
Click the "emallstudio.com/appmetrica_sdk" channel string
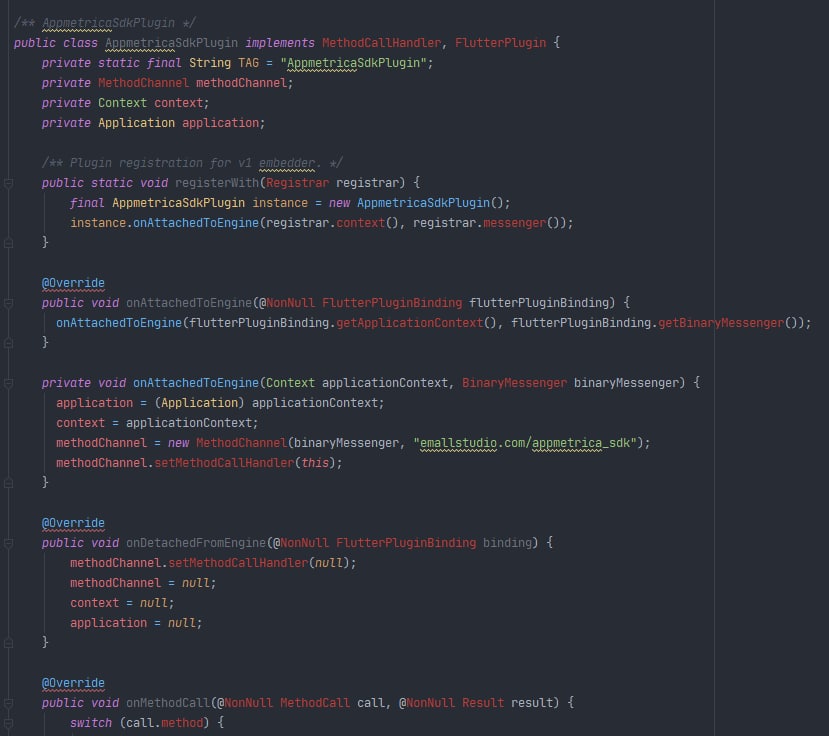525,443
